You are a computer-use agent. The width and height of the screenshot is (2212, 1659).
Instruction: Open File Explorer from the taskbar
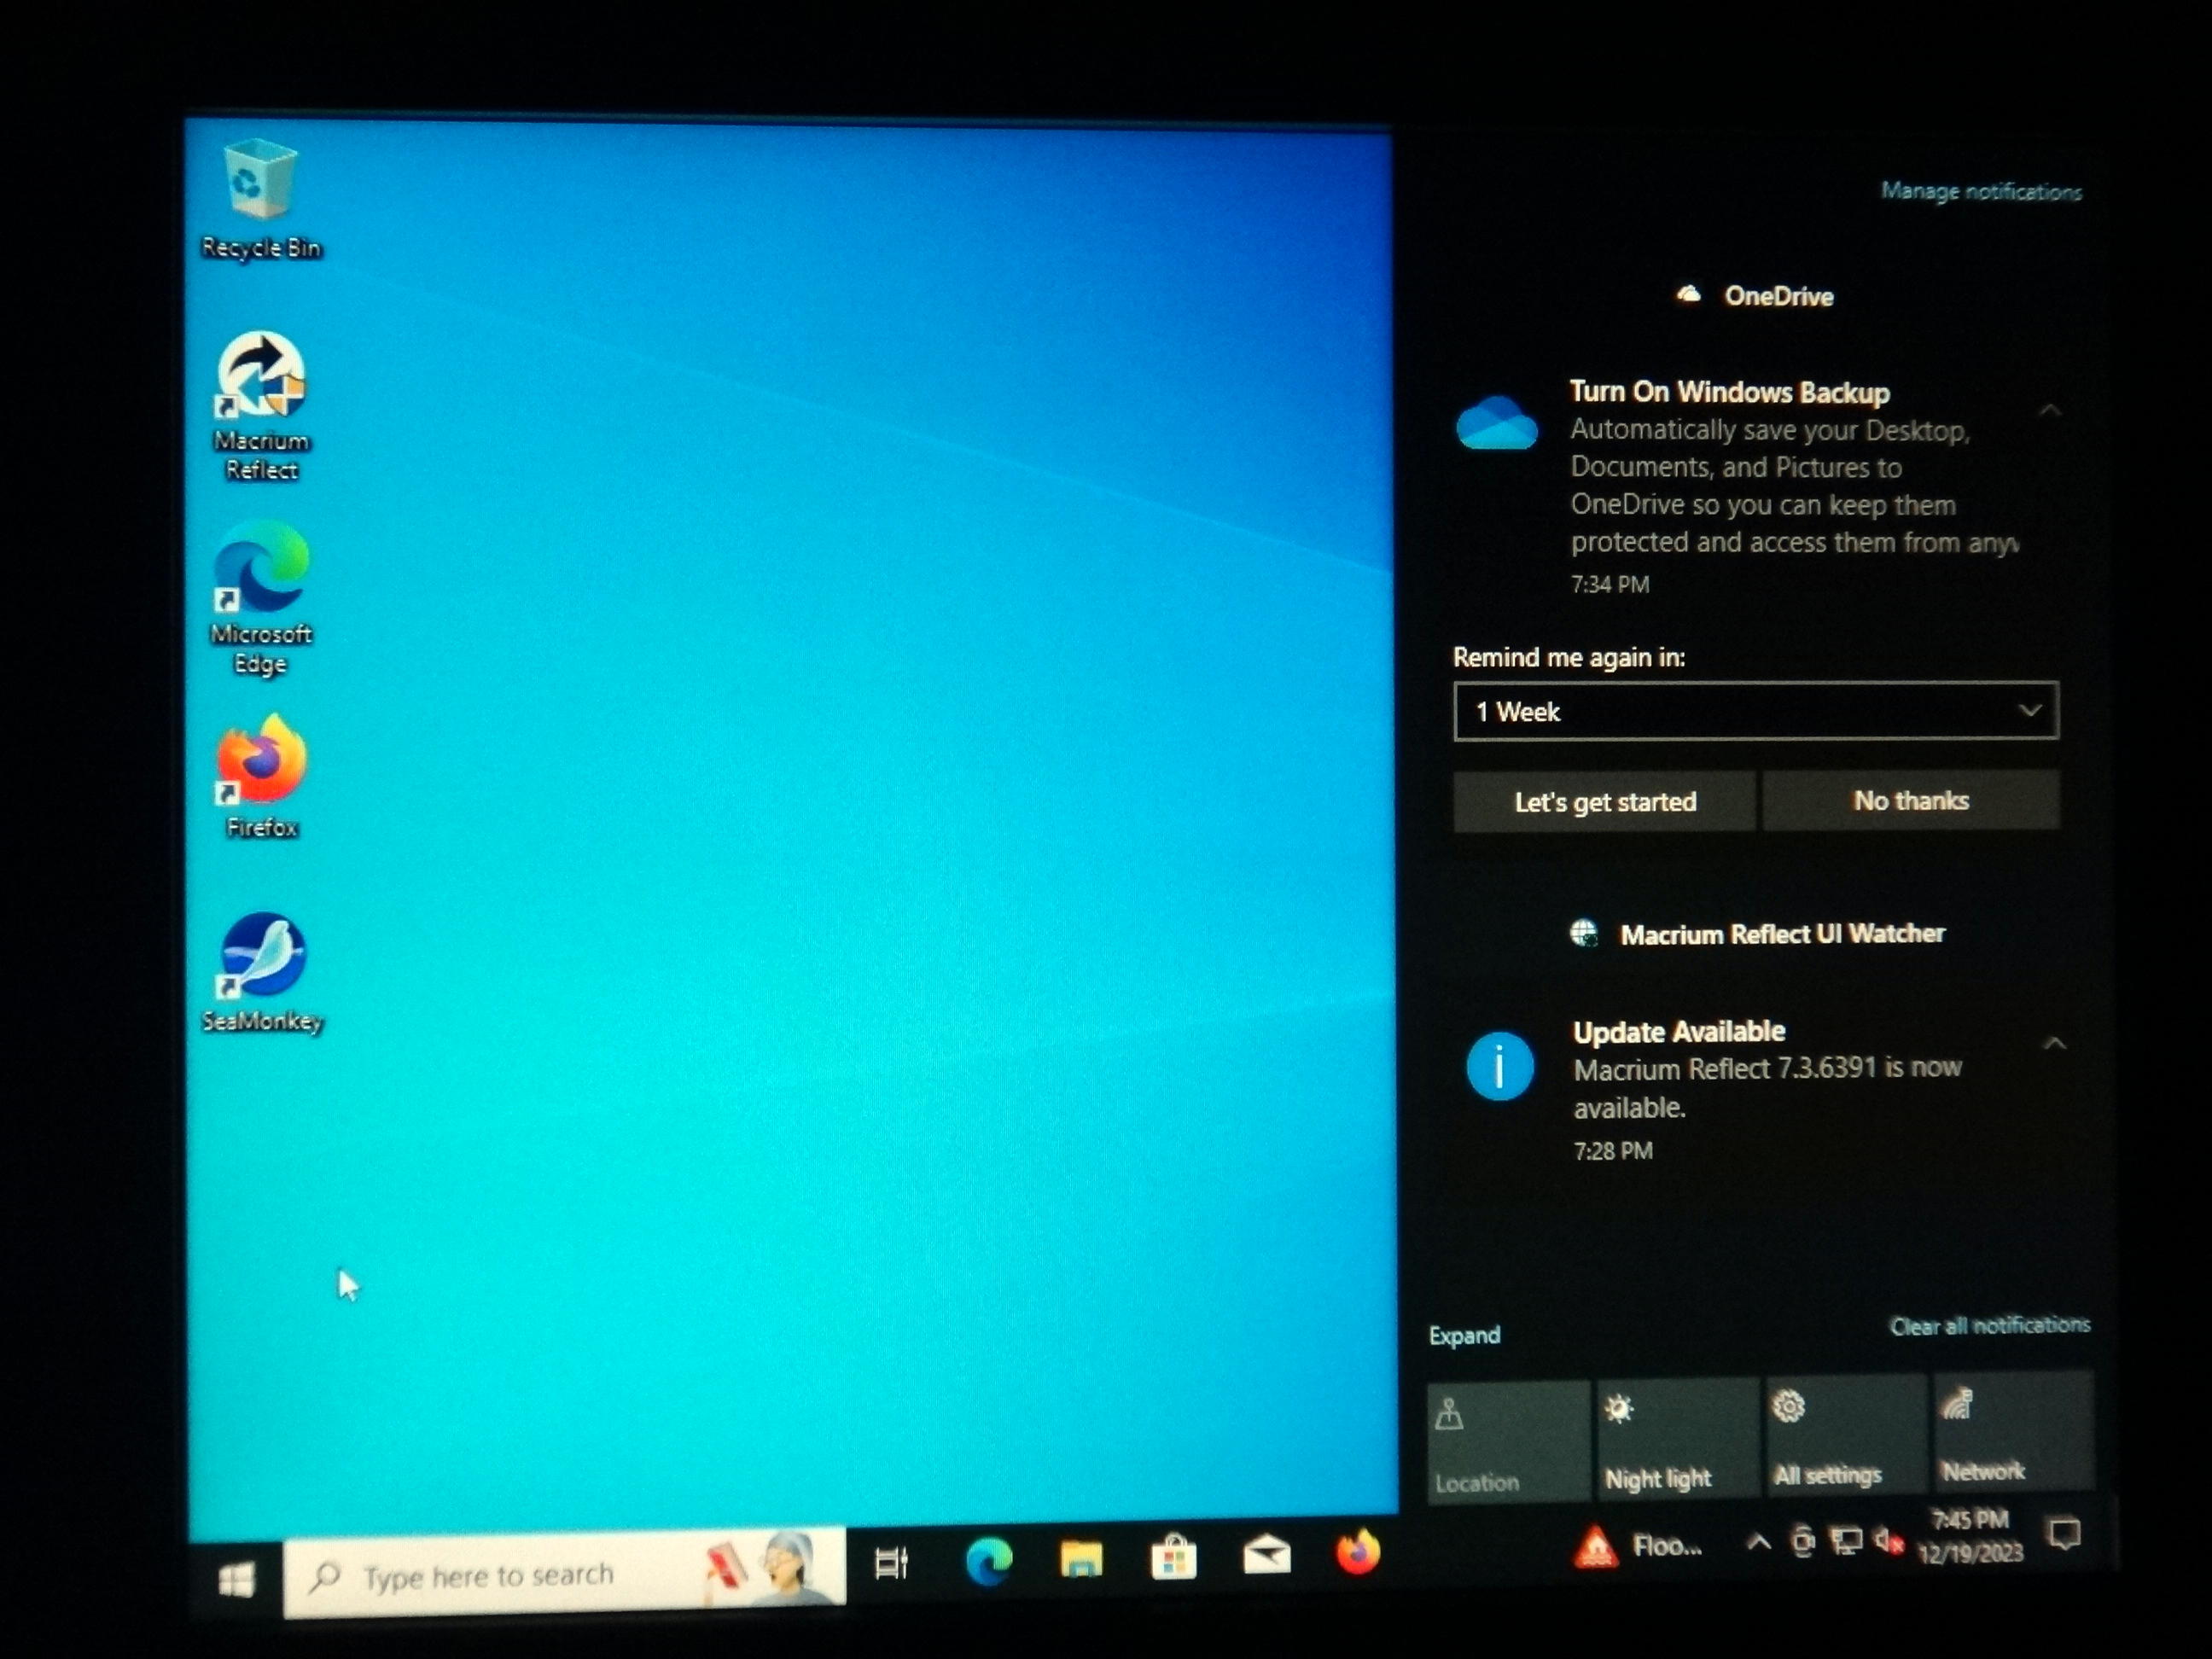(x=1081, y=1558)
